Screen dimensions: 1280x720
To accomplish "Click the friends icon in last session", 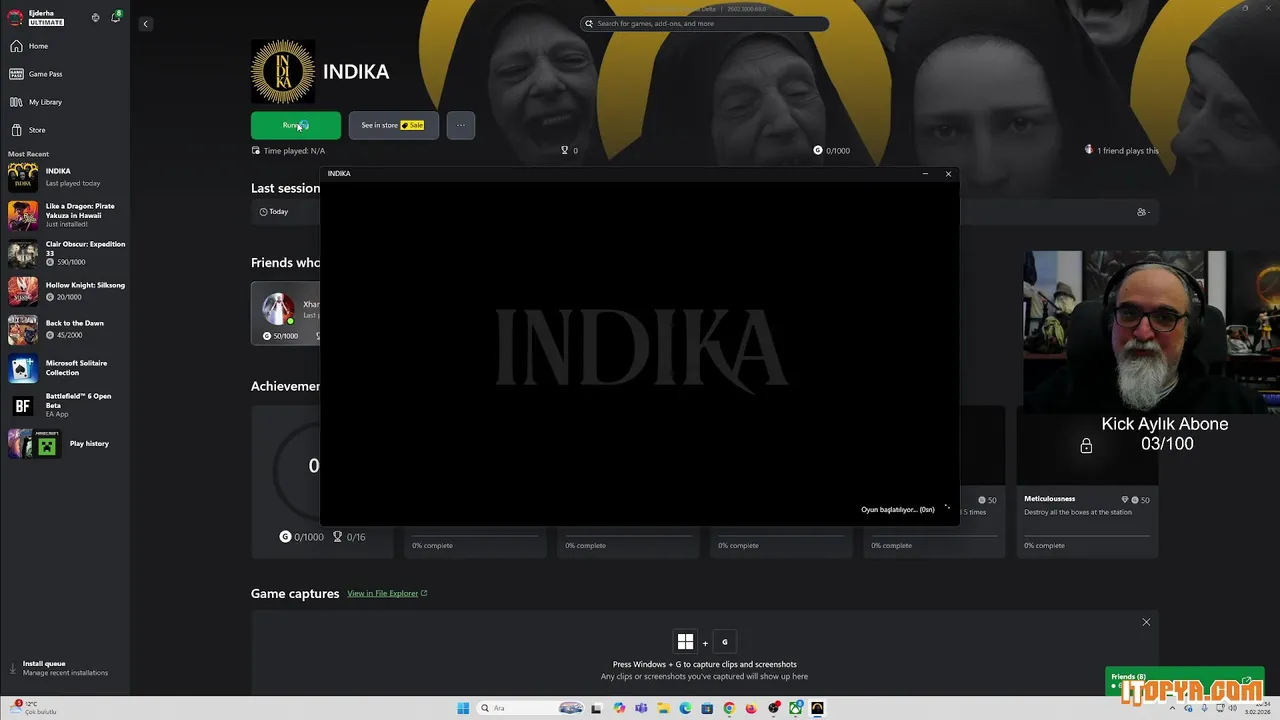I will (x=1143, y=212).
